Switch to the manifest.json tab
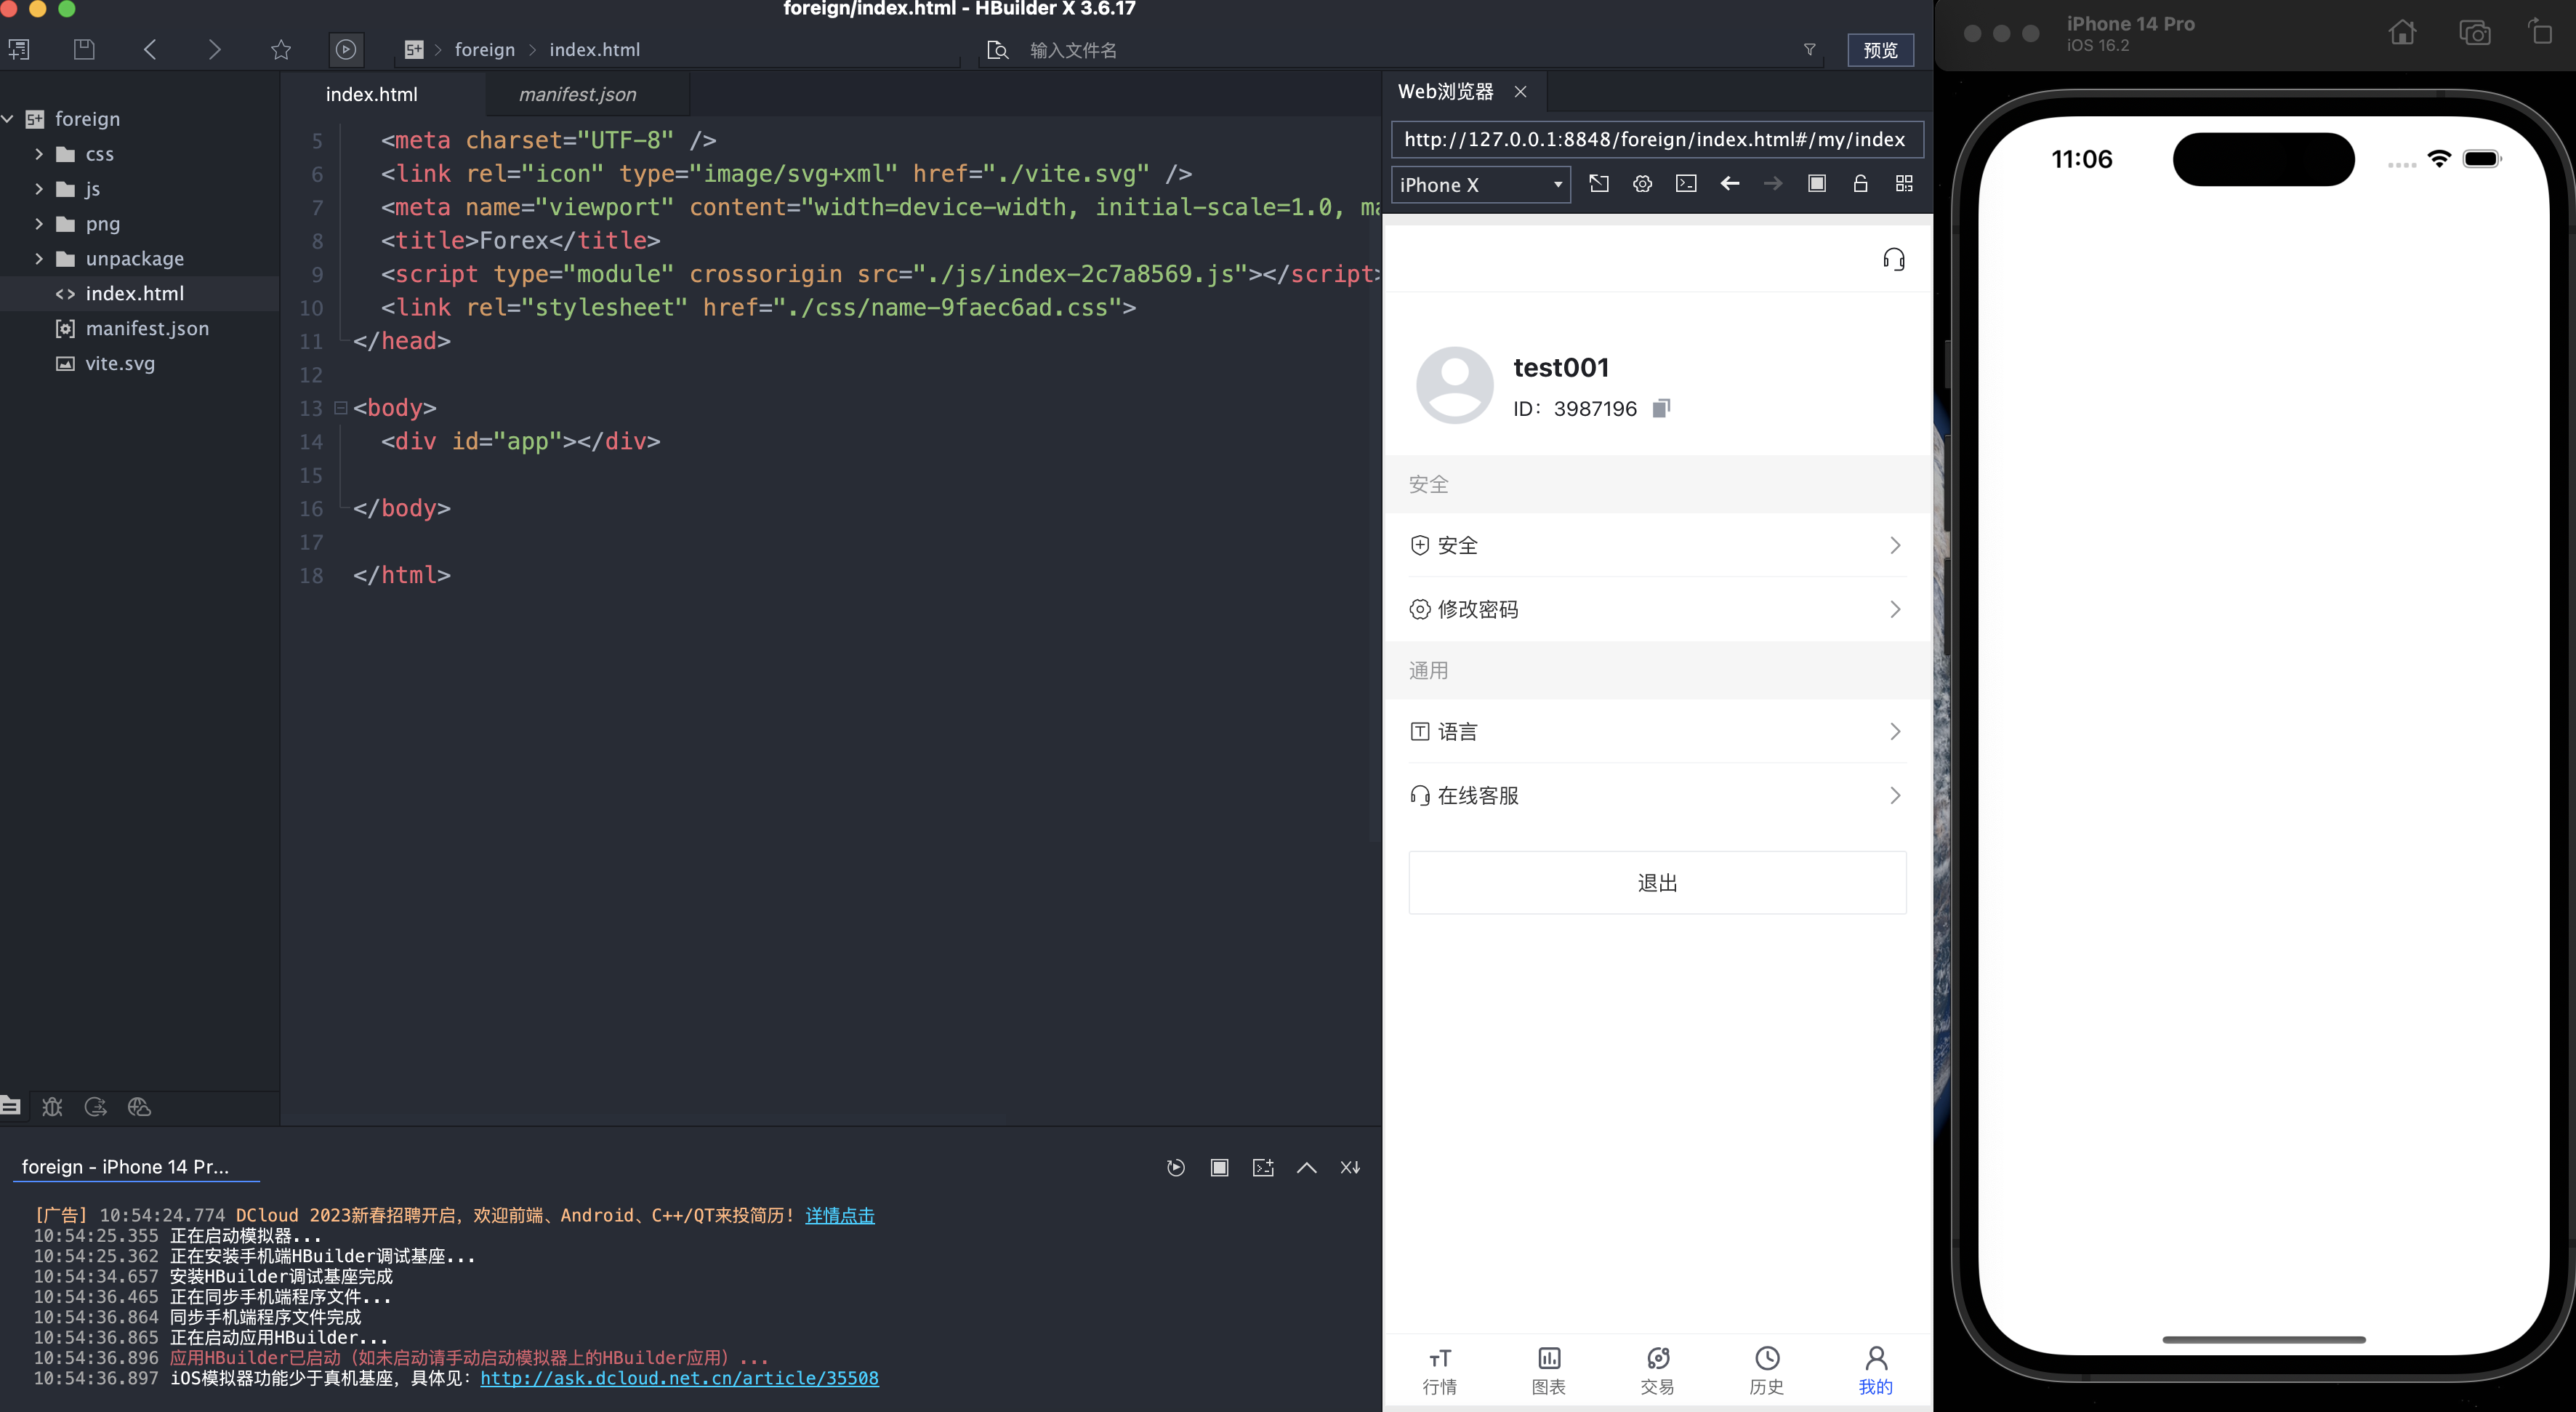Viewport: 2576px width, 1412px height. (x=577, y=94)
